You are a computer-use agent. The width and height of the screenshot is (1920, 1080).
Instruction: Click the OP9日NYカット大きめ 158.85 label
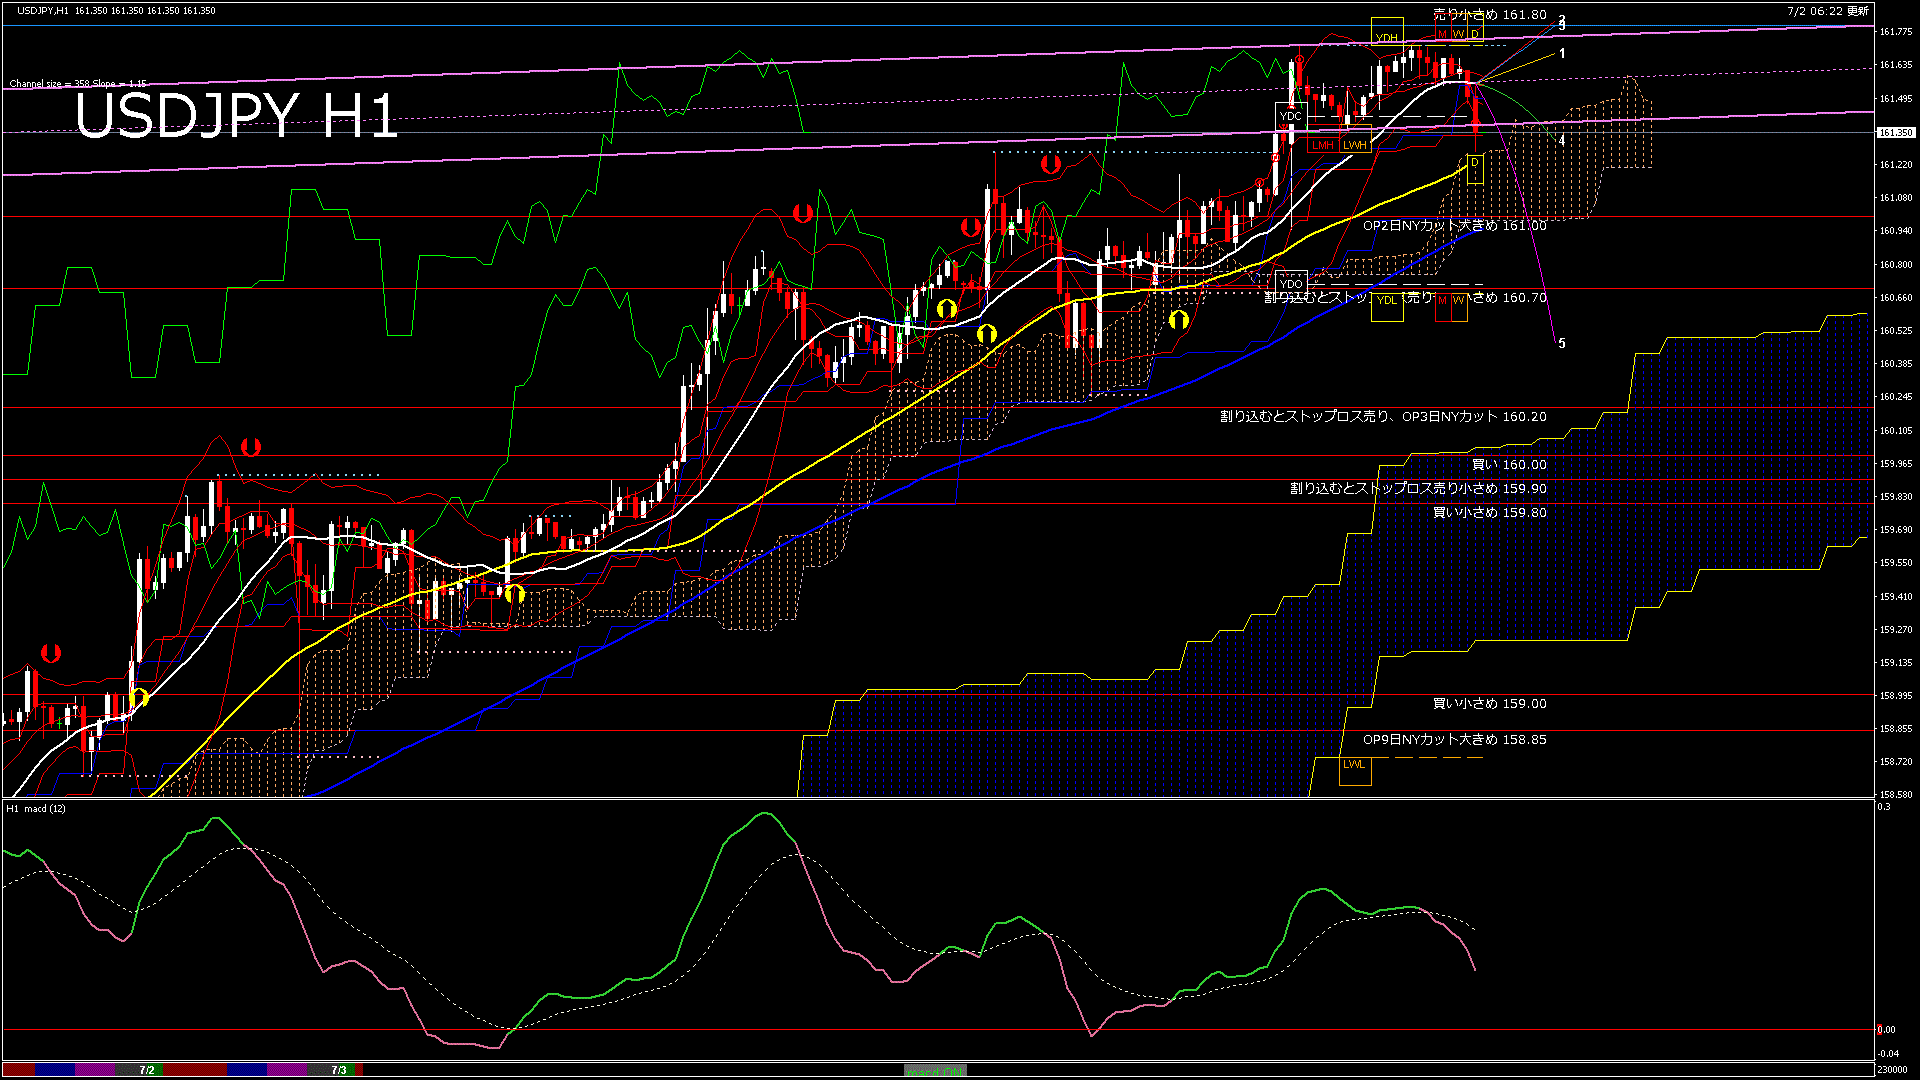click(x=1454, y=740)
